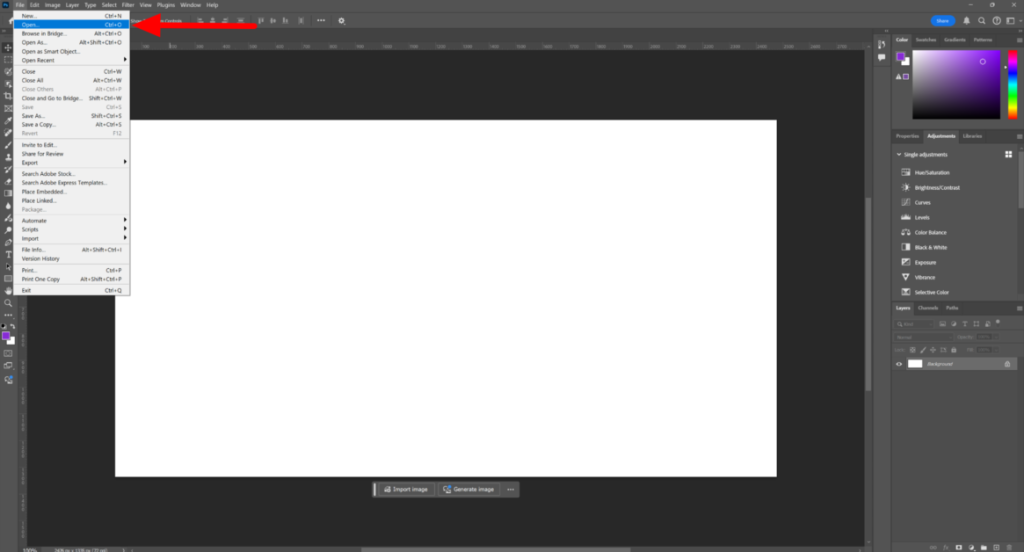Click inside the purple color picker field
The width and height of the screenshot is (1024, 552).
pyautogui.click(x=956, y=84)
